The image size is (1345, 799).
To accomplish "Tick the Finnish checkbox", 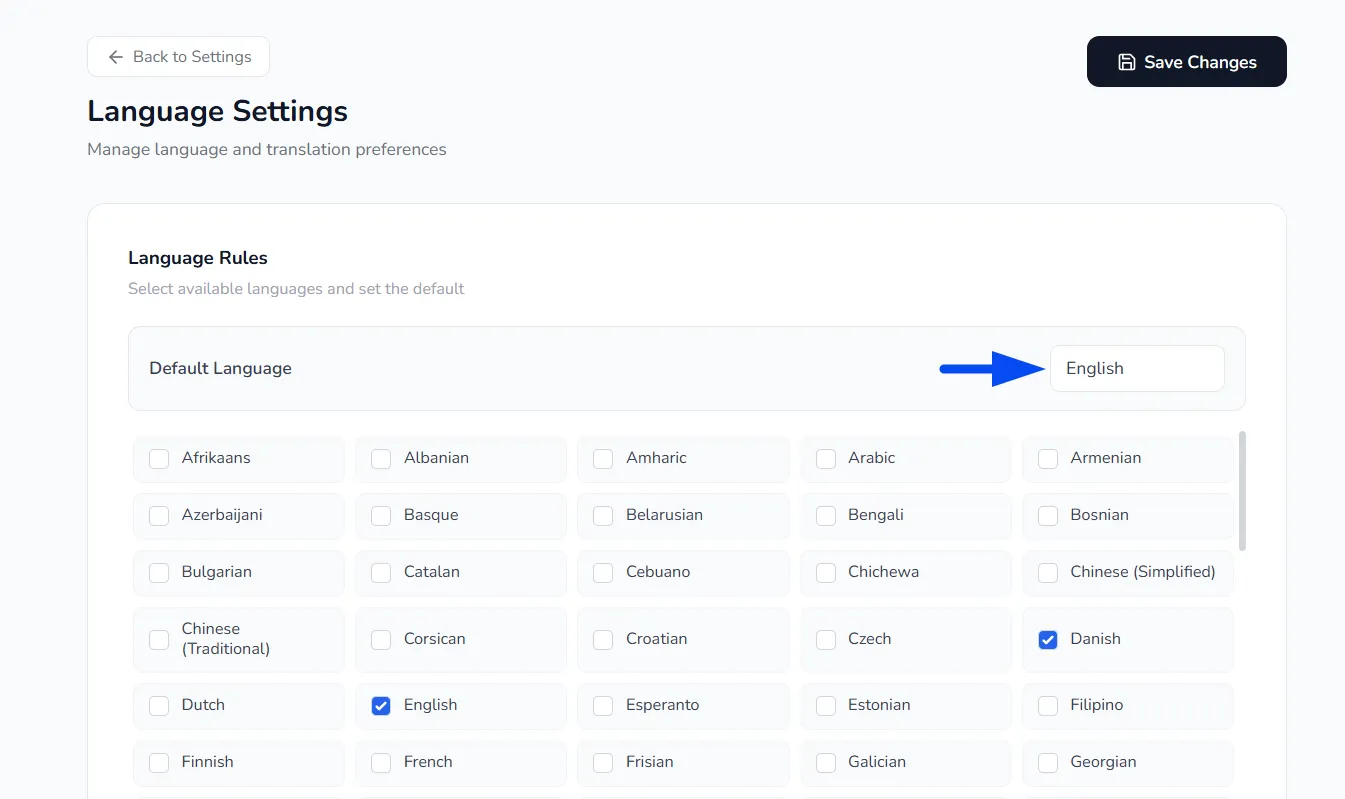I will pos(159,762).
